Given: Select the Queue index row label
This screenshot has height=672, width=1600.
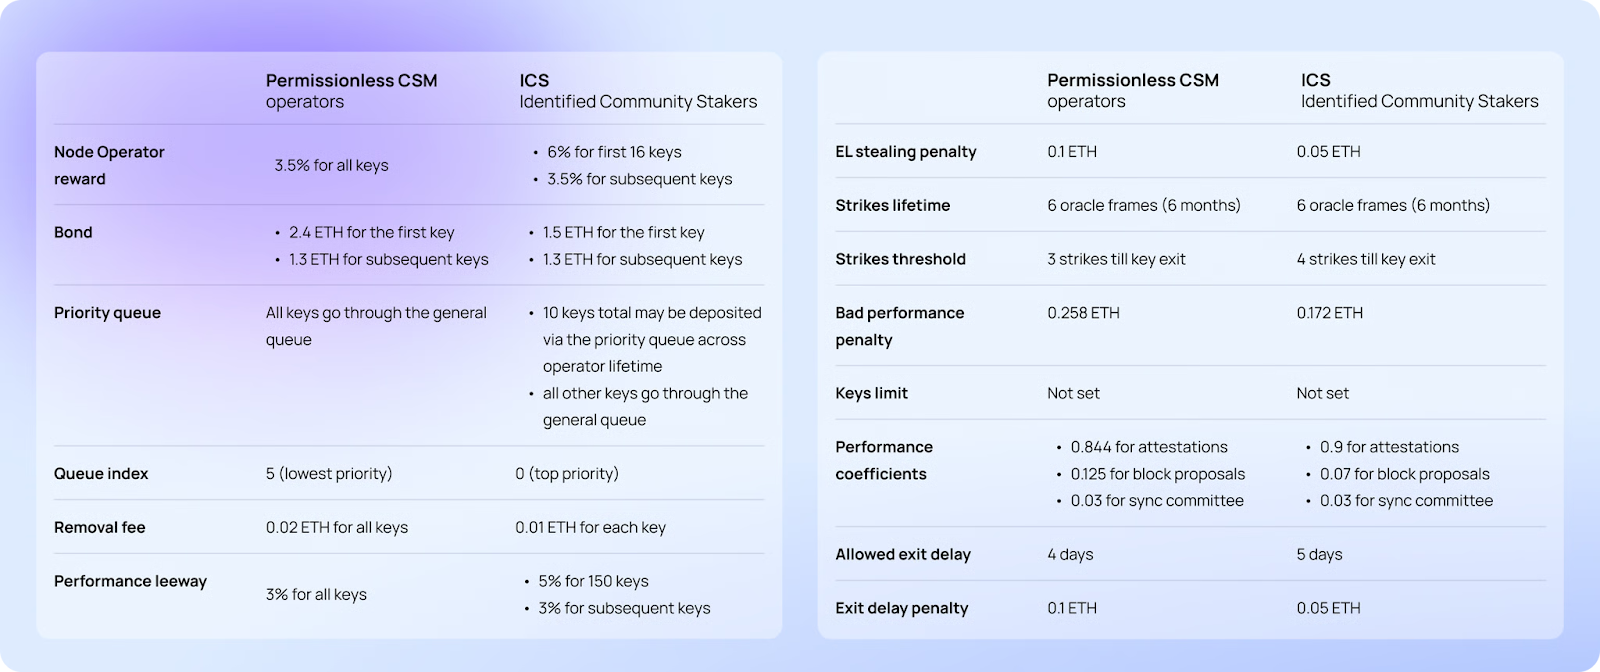Looking at the screenshot, I should 101,473.
